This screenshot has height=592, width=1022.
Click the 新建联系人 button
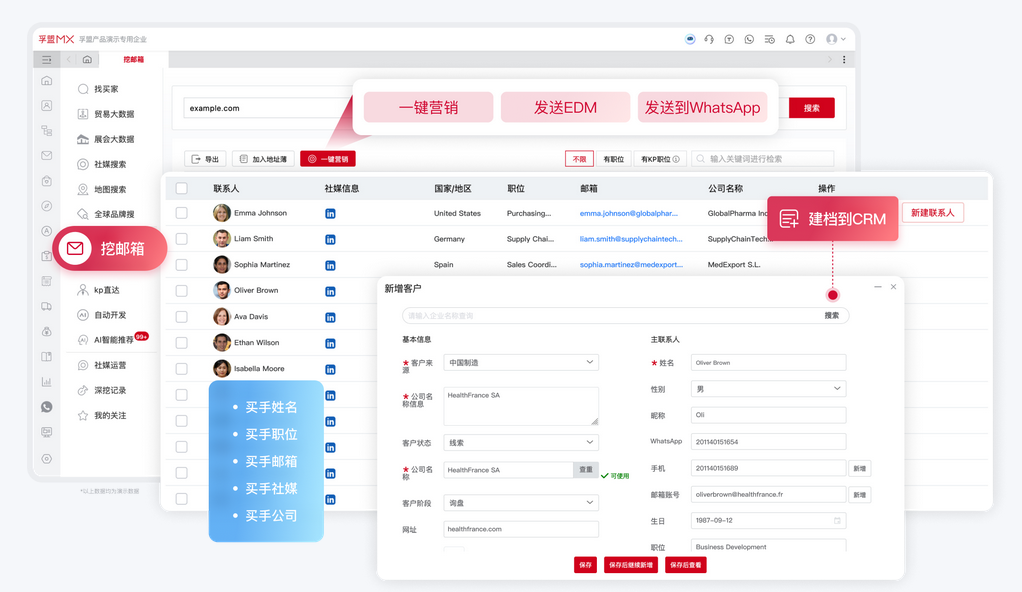coord(932,212)
